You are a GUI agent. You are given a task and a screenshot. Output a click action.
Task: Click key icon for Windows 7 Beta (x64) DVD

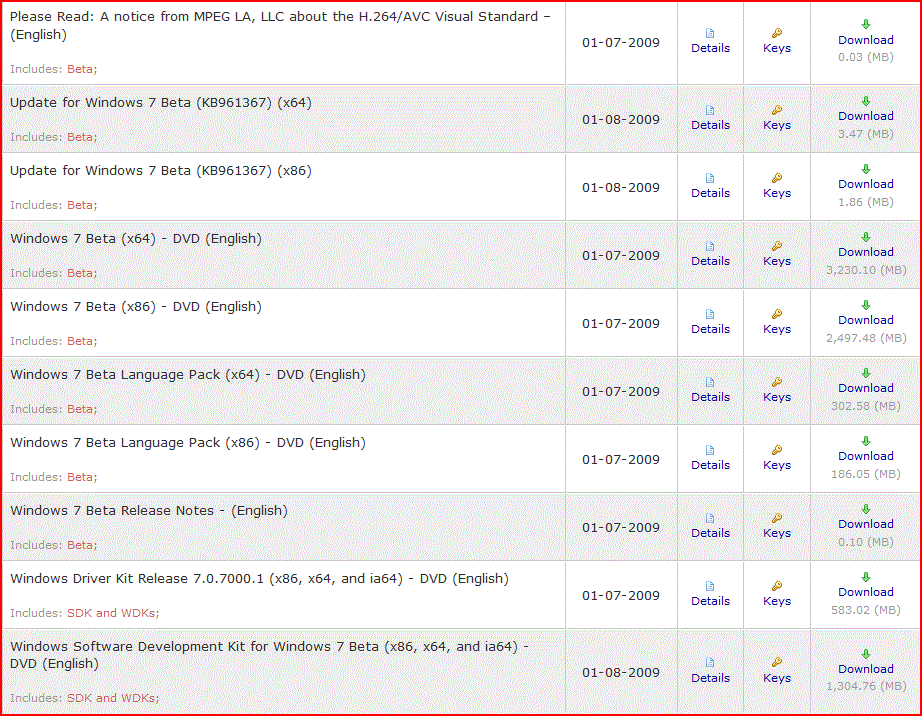point(777,246)
